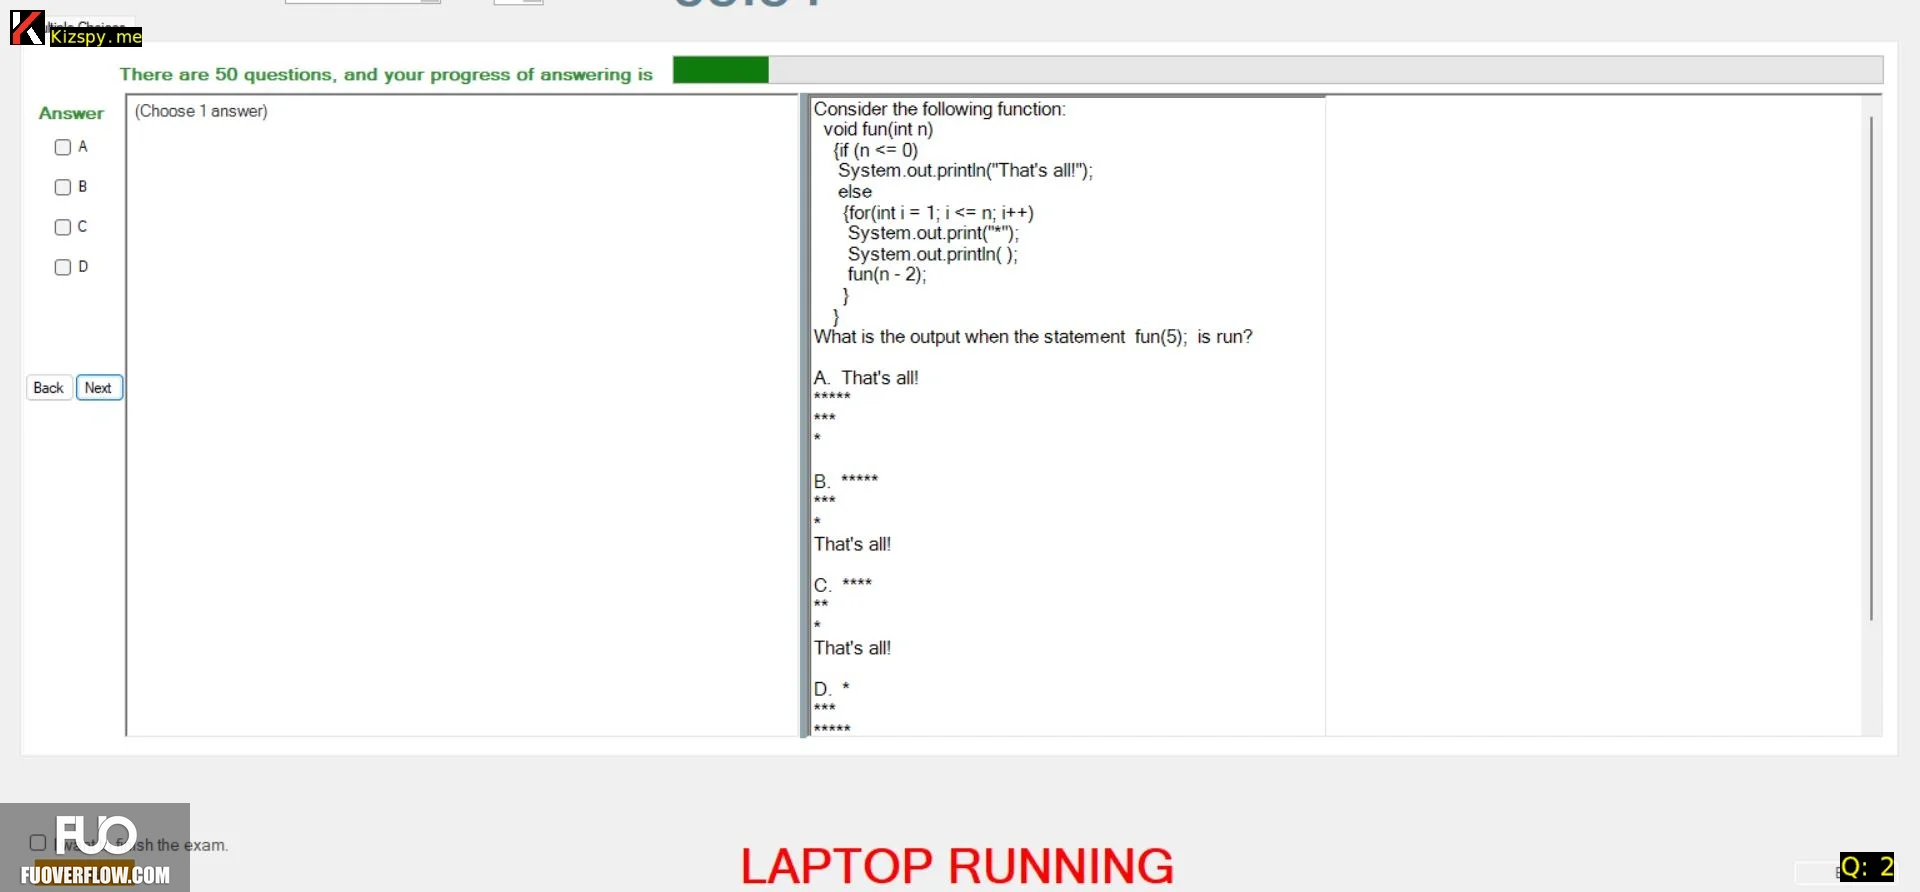
Task: Click the 'System.out.println("That's all!");' line
Action: click(x=965, y=171)
